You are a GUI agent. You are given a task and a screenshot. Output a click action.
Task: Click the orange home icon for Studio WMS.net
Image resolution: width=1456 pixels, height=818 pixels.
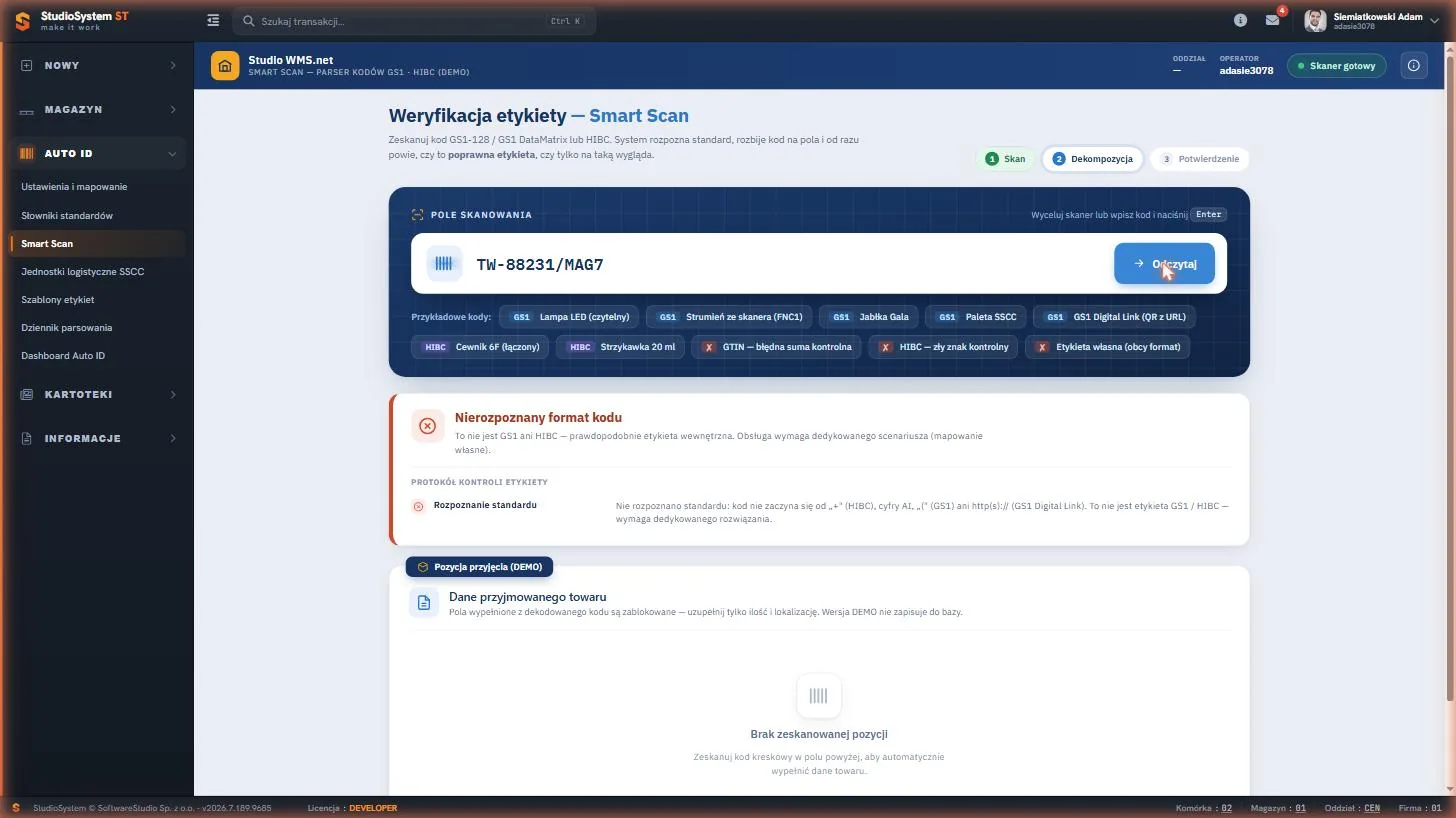coord(225,66)
